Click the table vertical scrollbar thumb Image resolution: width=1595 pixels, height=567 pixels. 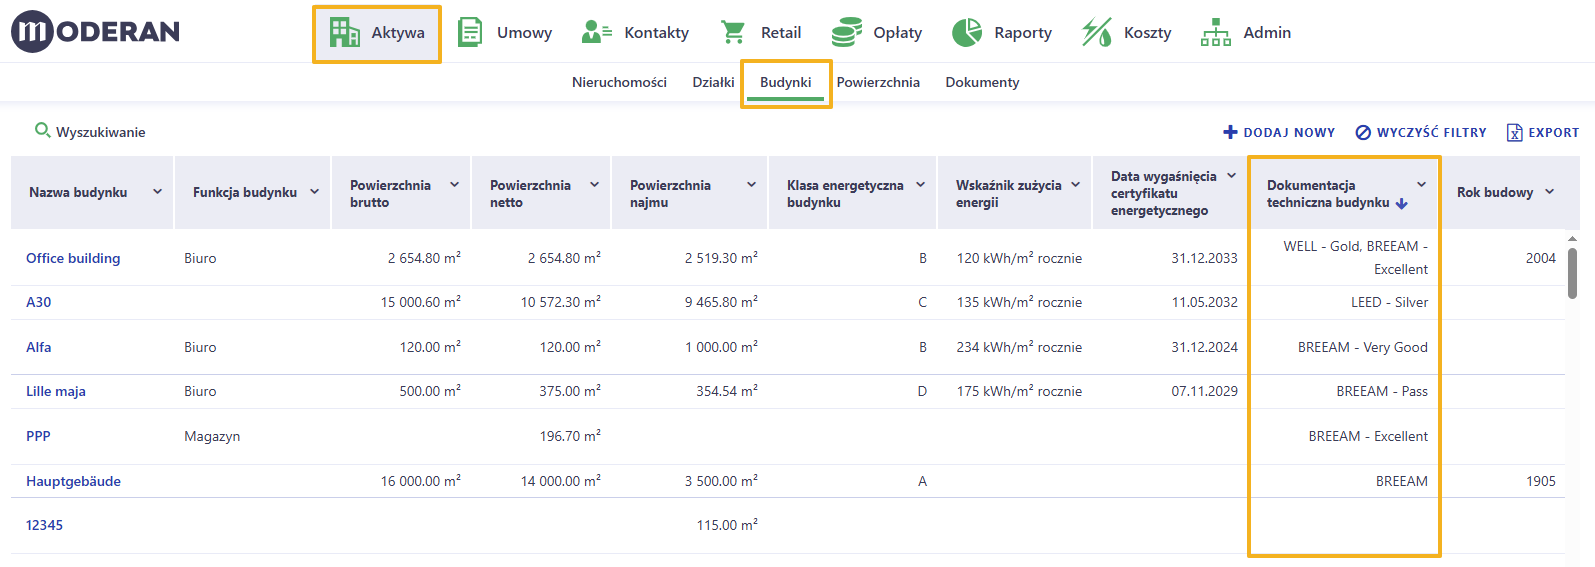1572,273
